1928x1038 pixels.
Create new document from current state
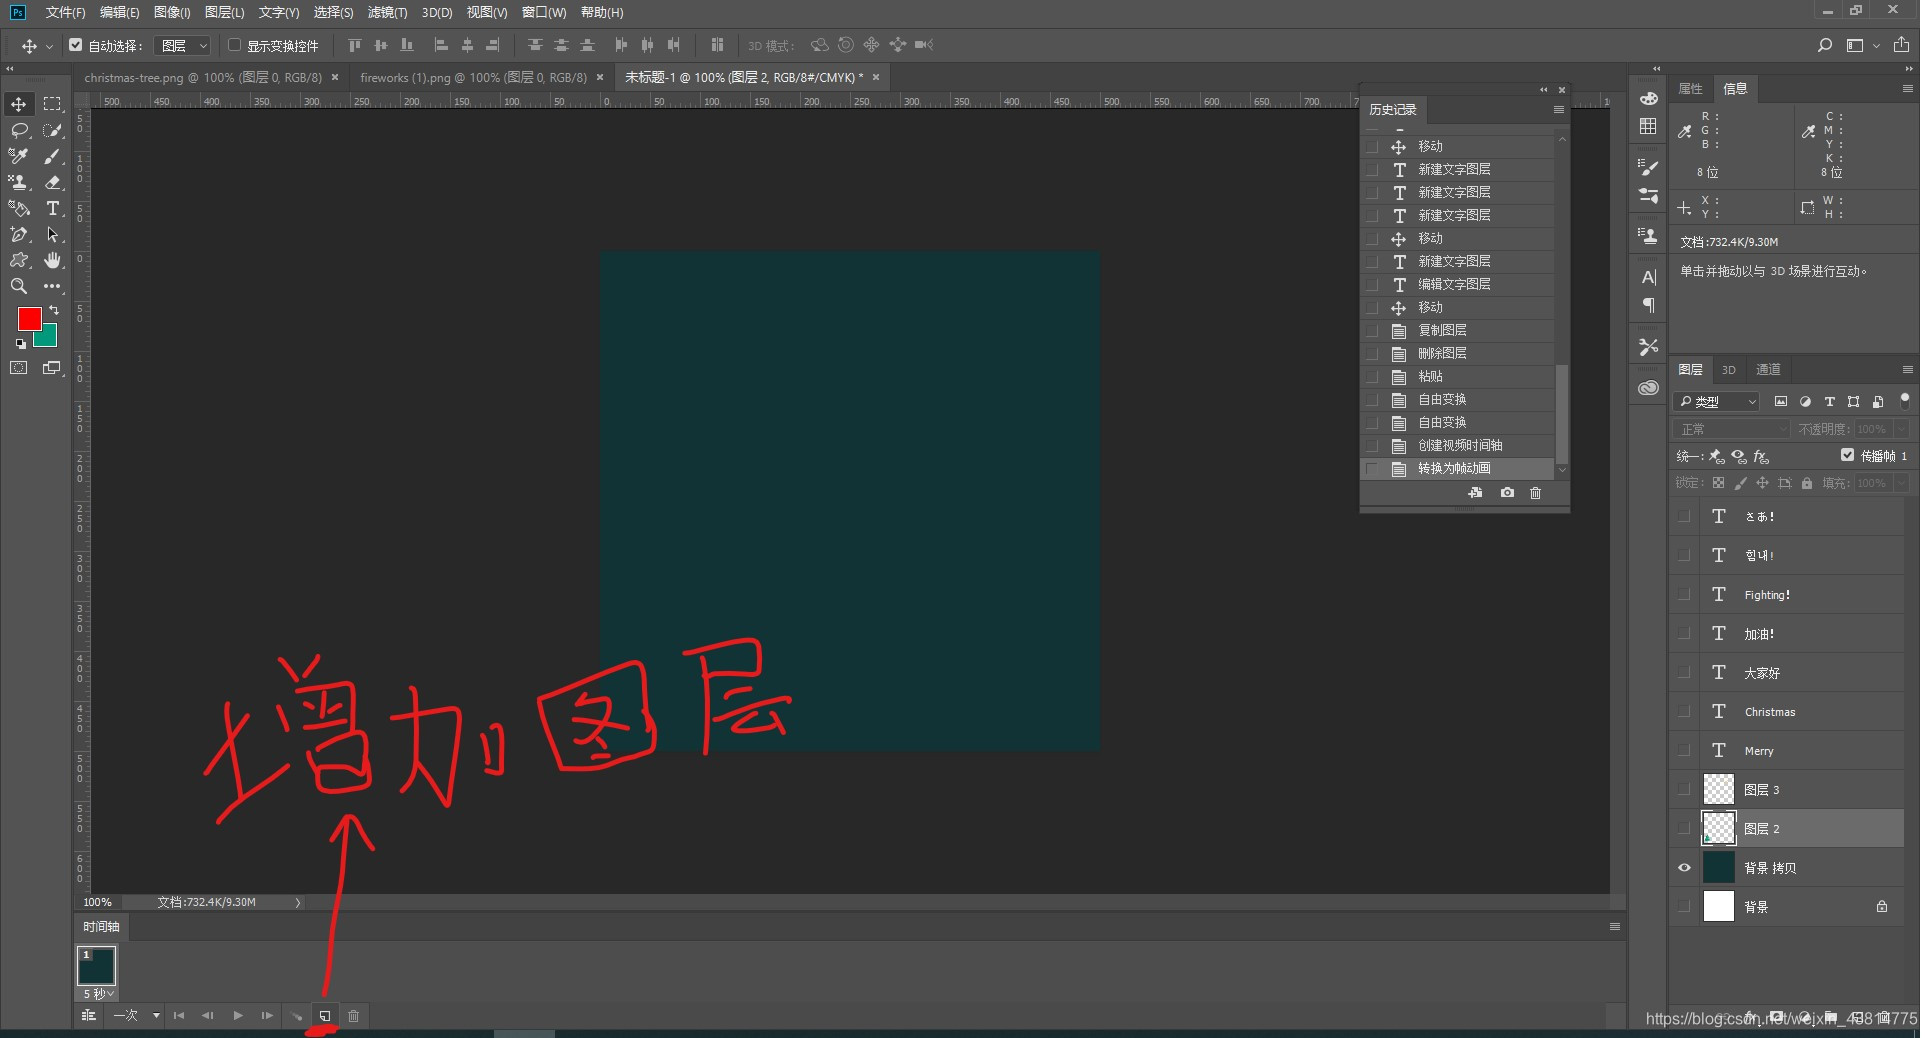click(x=1475, y=493)
